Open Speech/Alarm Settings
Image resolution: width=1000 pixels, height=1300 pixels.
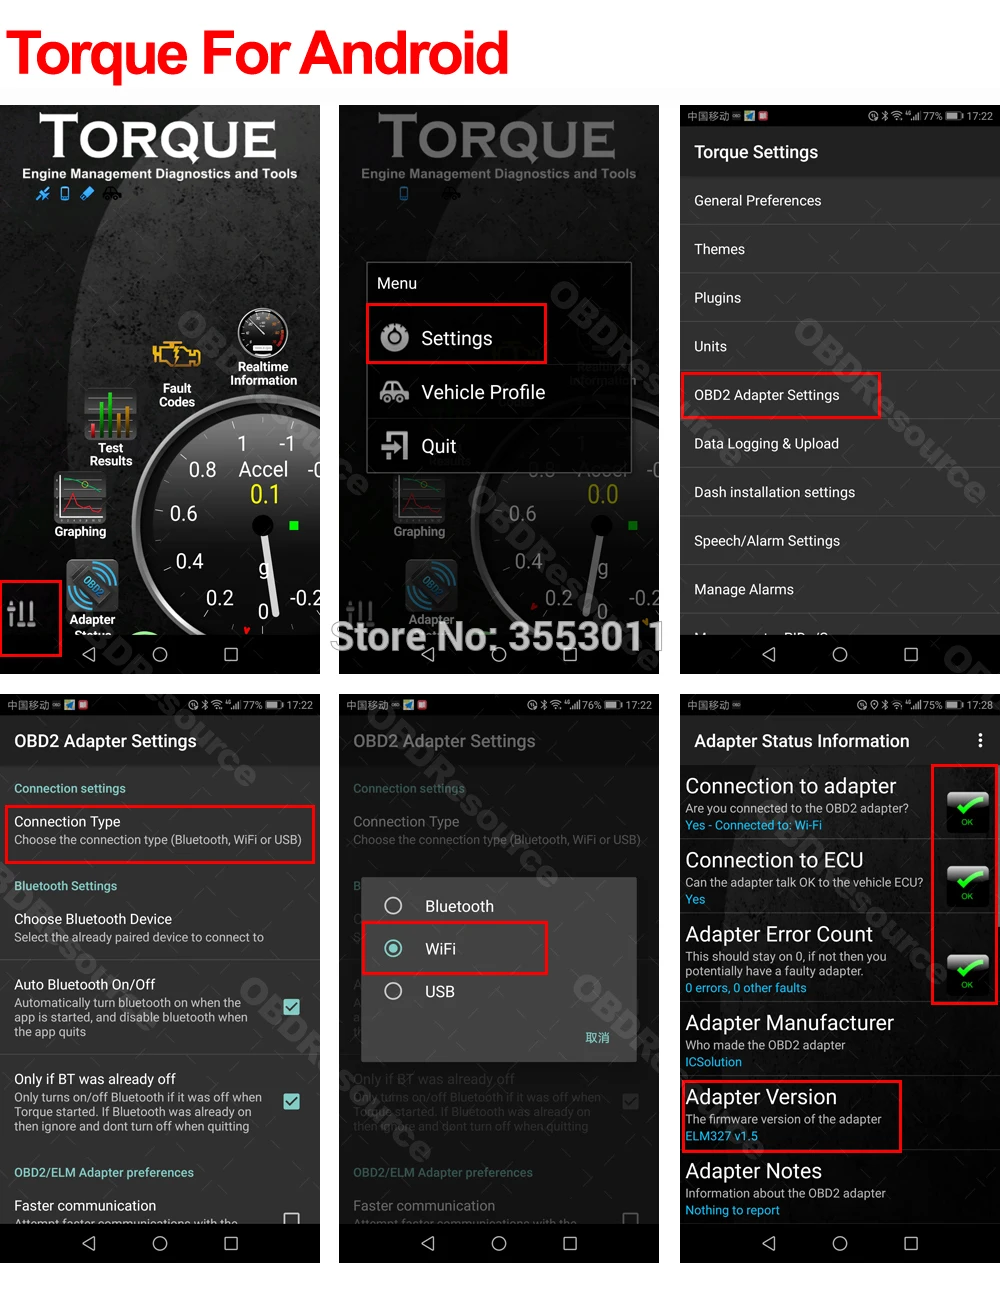pyautogui.click(x=840, y=541)
